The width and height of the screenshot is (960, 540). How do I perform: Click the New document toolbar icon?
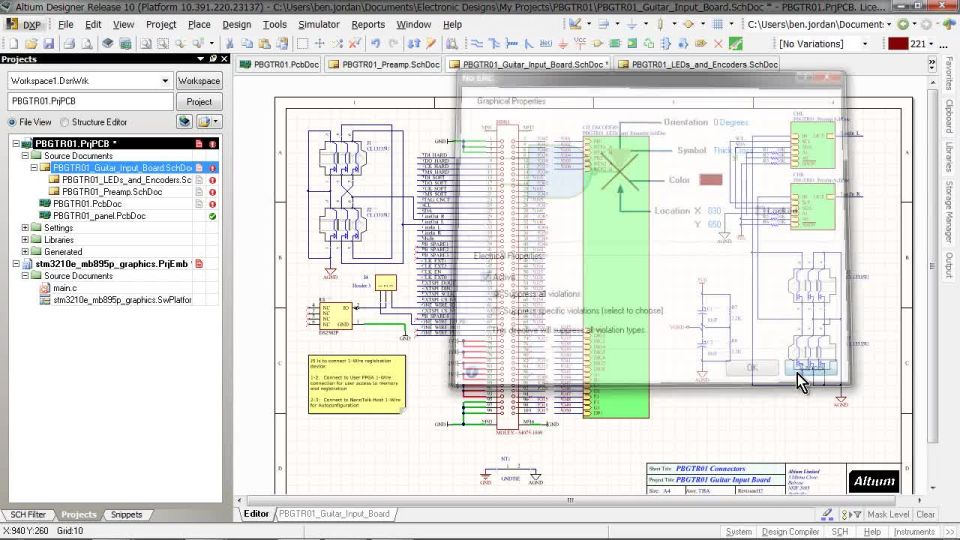pos(13,44)
